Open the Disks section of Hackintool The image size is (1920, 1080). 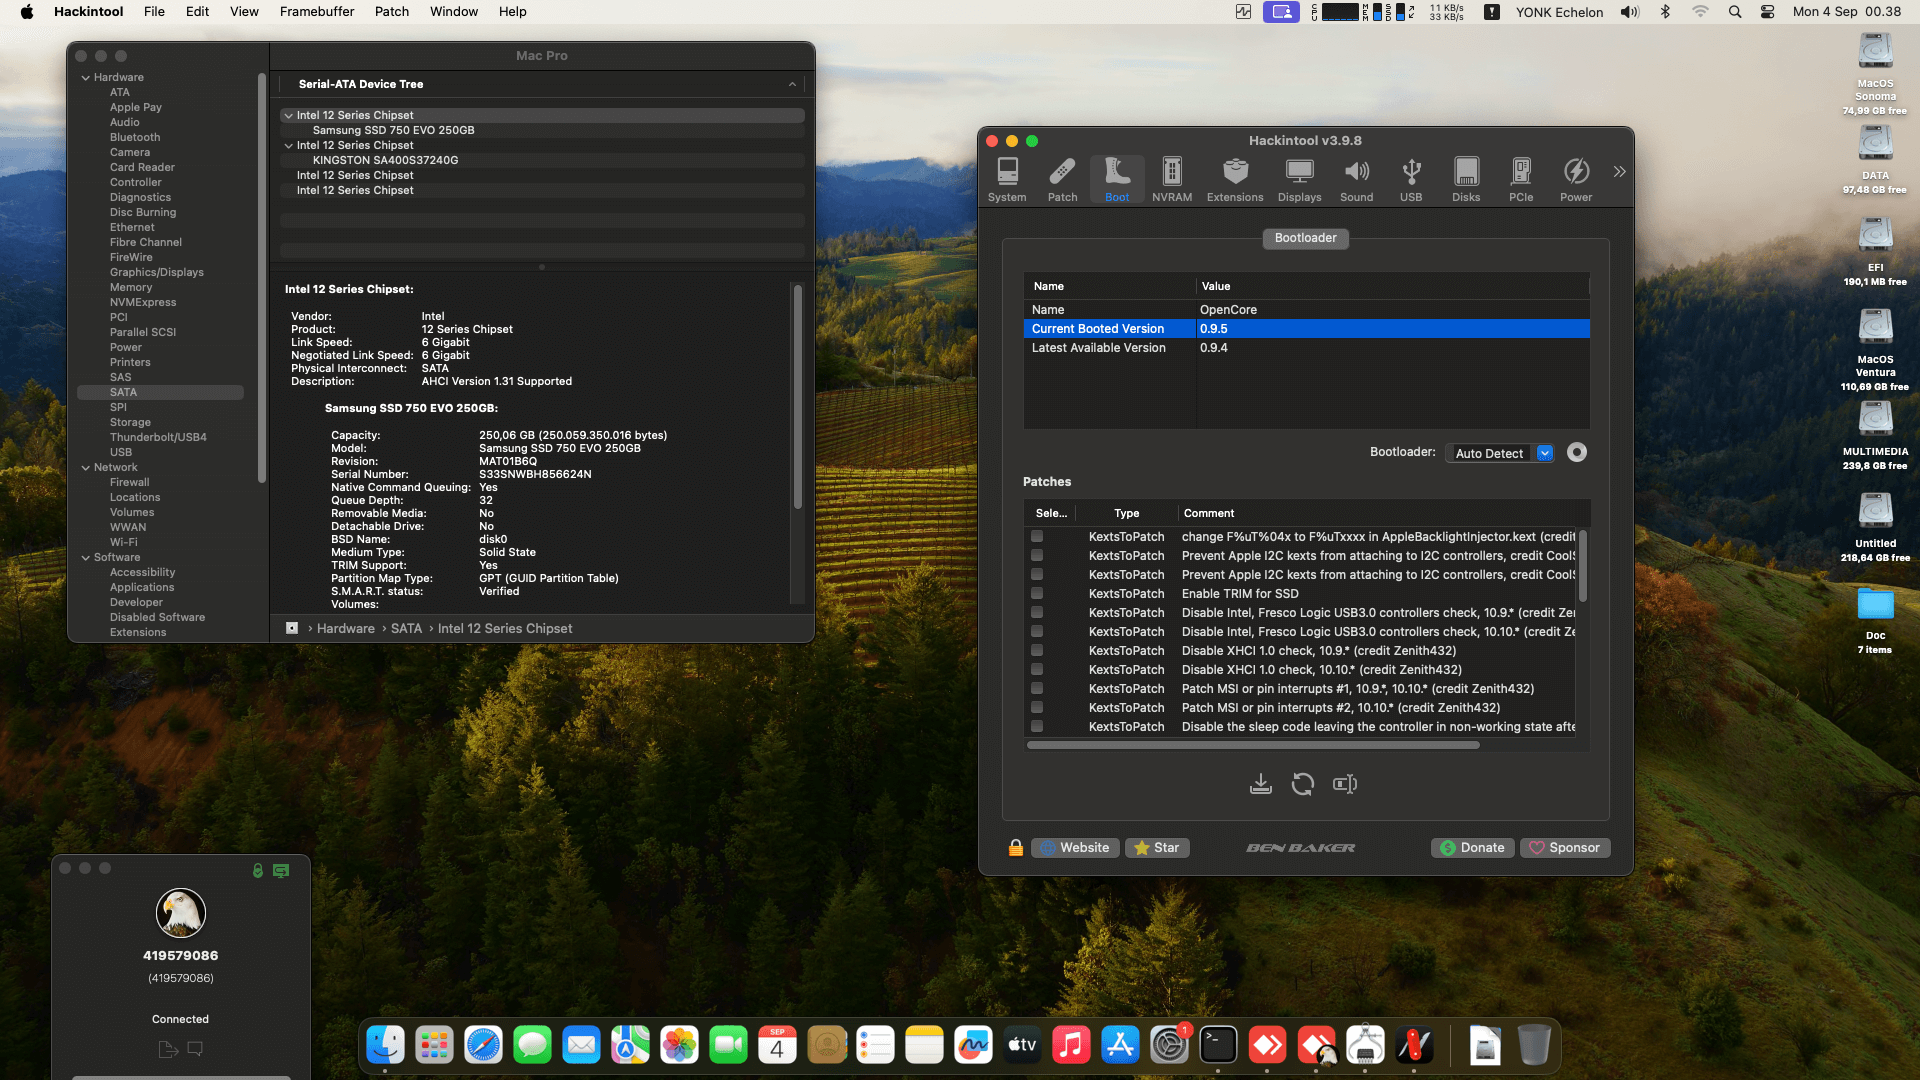click(x=1465, y=180)
